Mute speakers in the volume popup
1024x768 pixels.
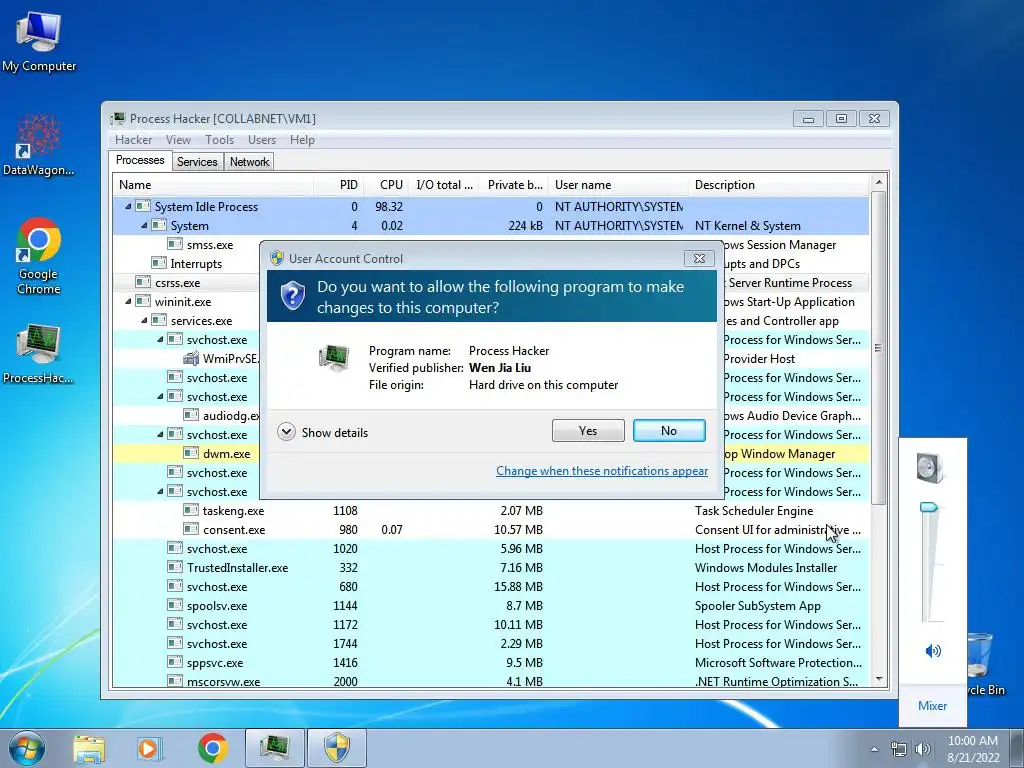click(933, 650)
